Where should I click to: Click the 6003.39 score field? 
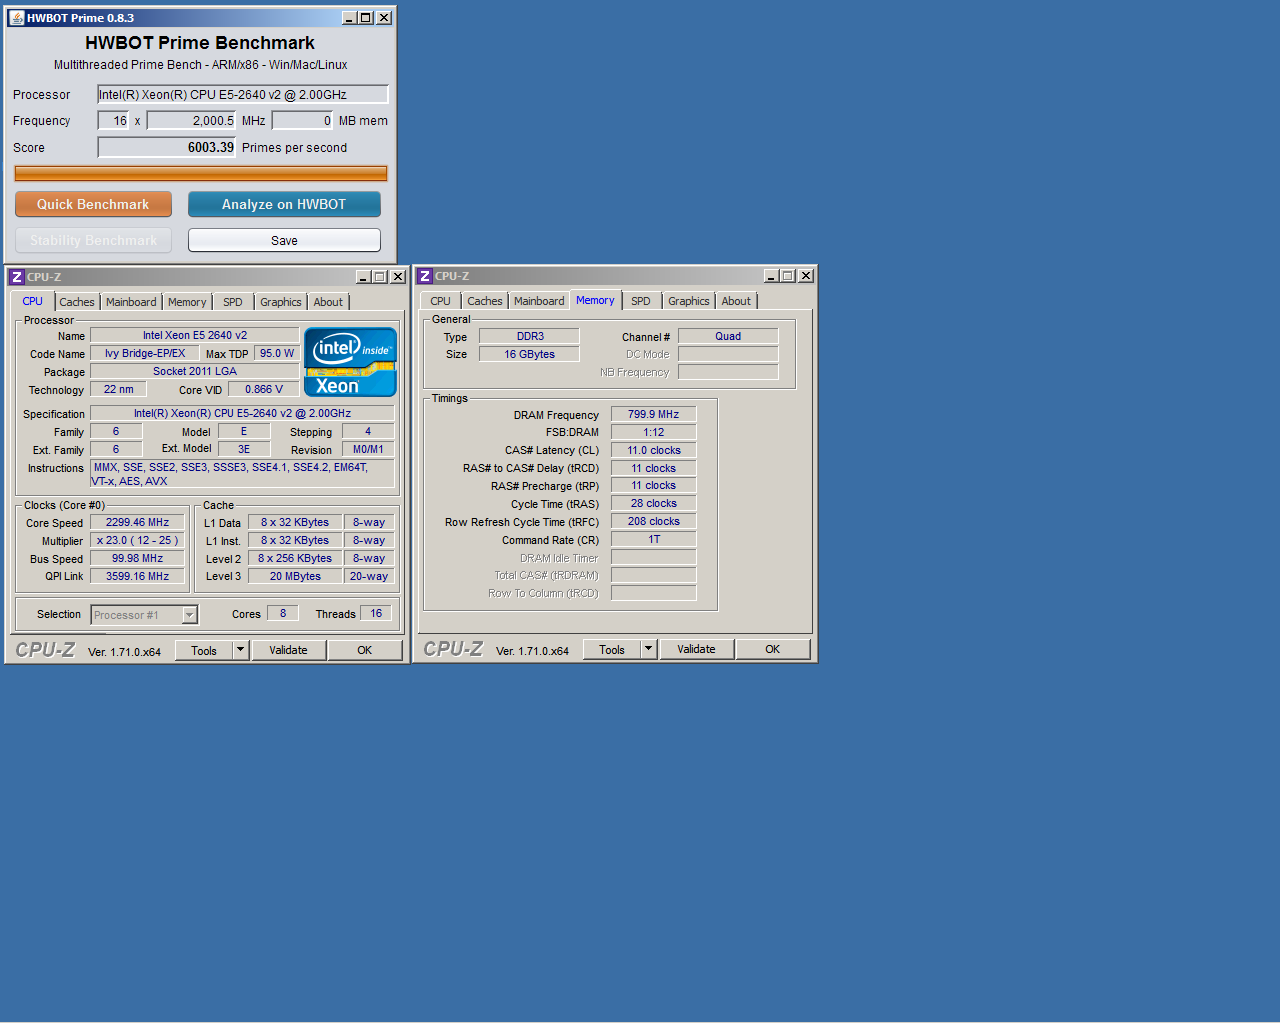coord(167,147)
